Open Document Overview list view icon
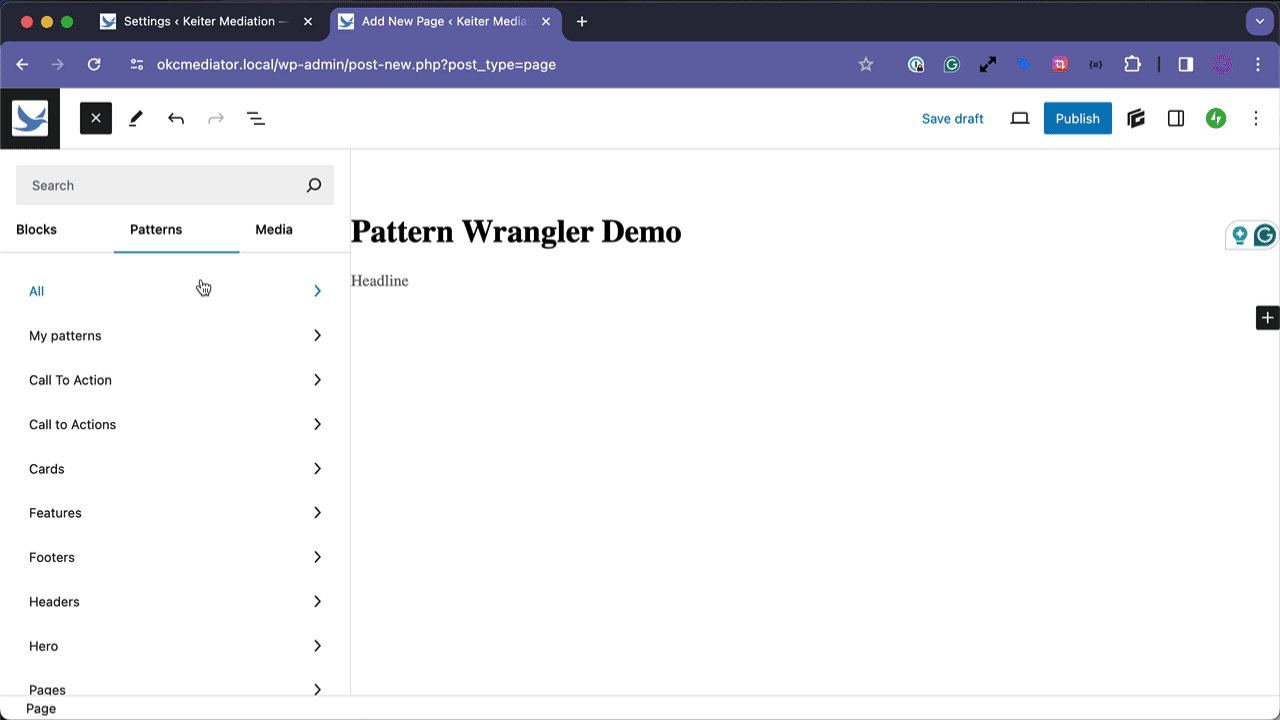Screen dimensions: 1280x720 click(x=256, y=118)
